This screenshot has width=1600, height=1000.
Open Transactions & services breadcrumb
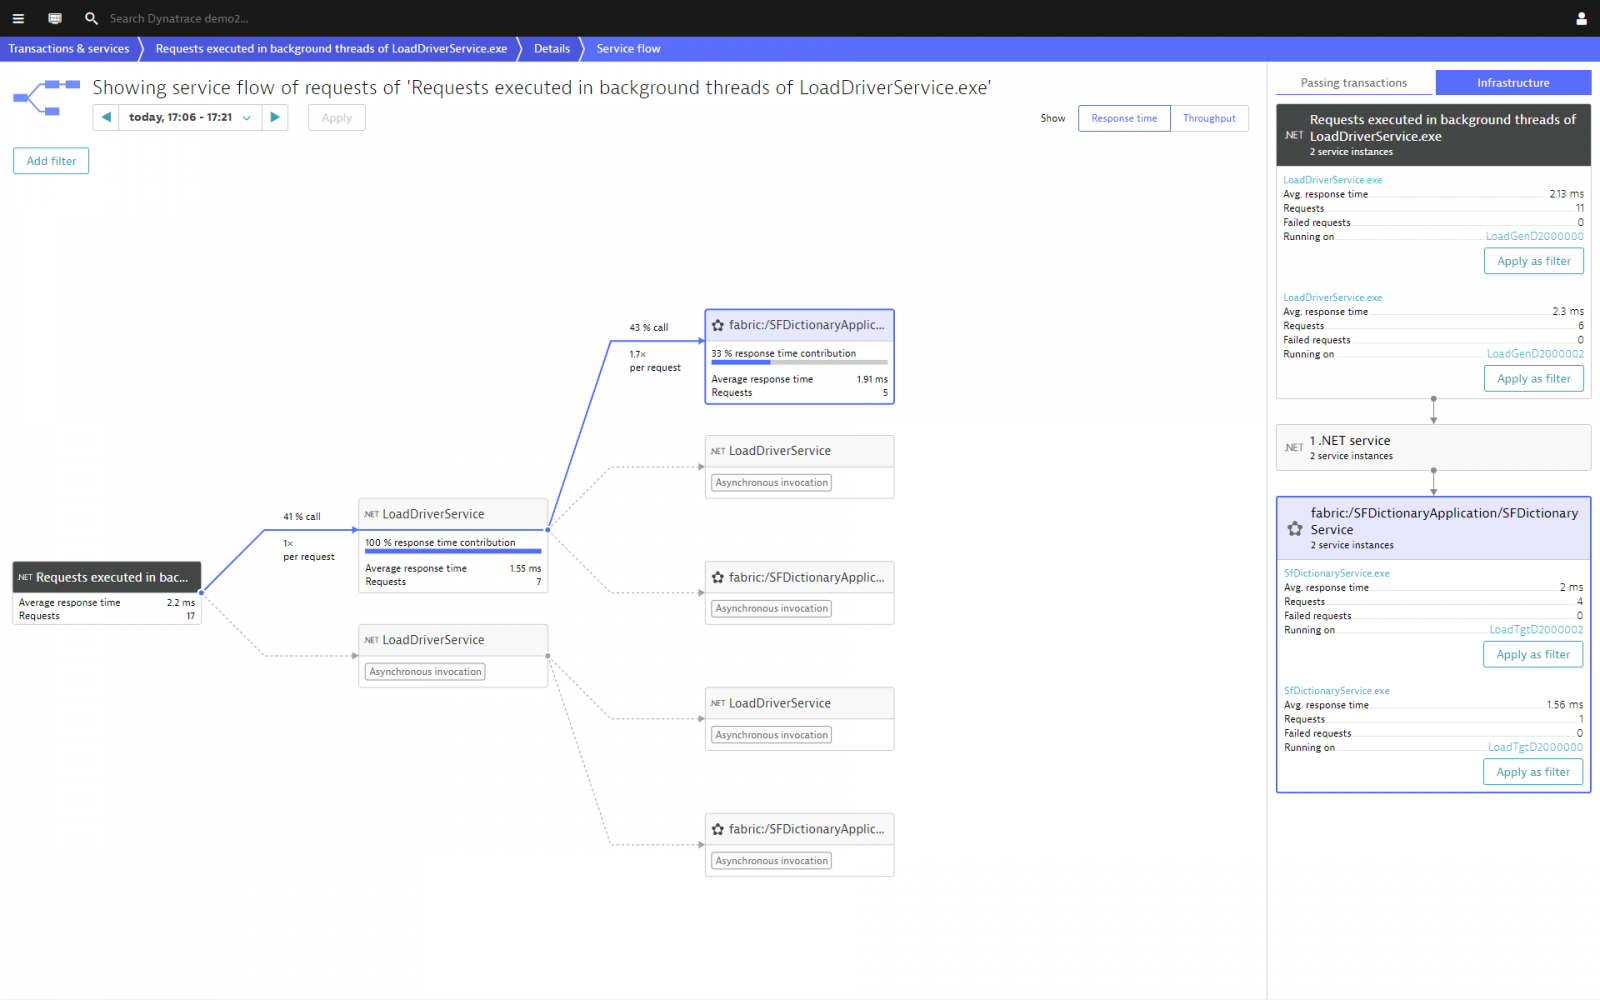pos(69,48)
